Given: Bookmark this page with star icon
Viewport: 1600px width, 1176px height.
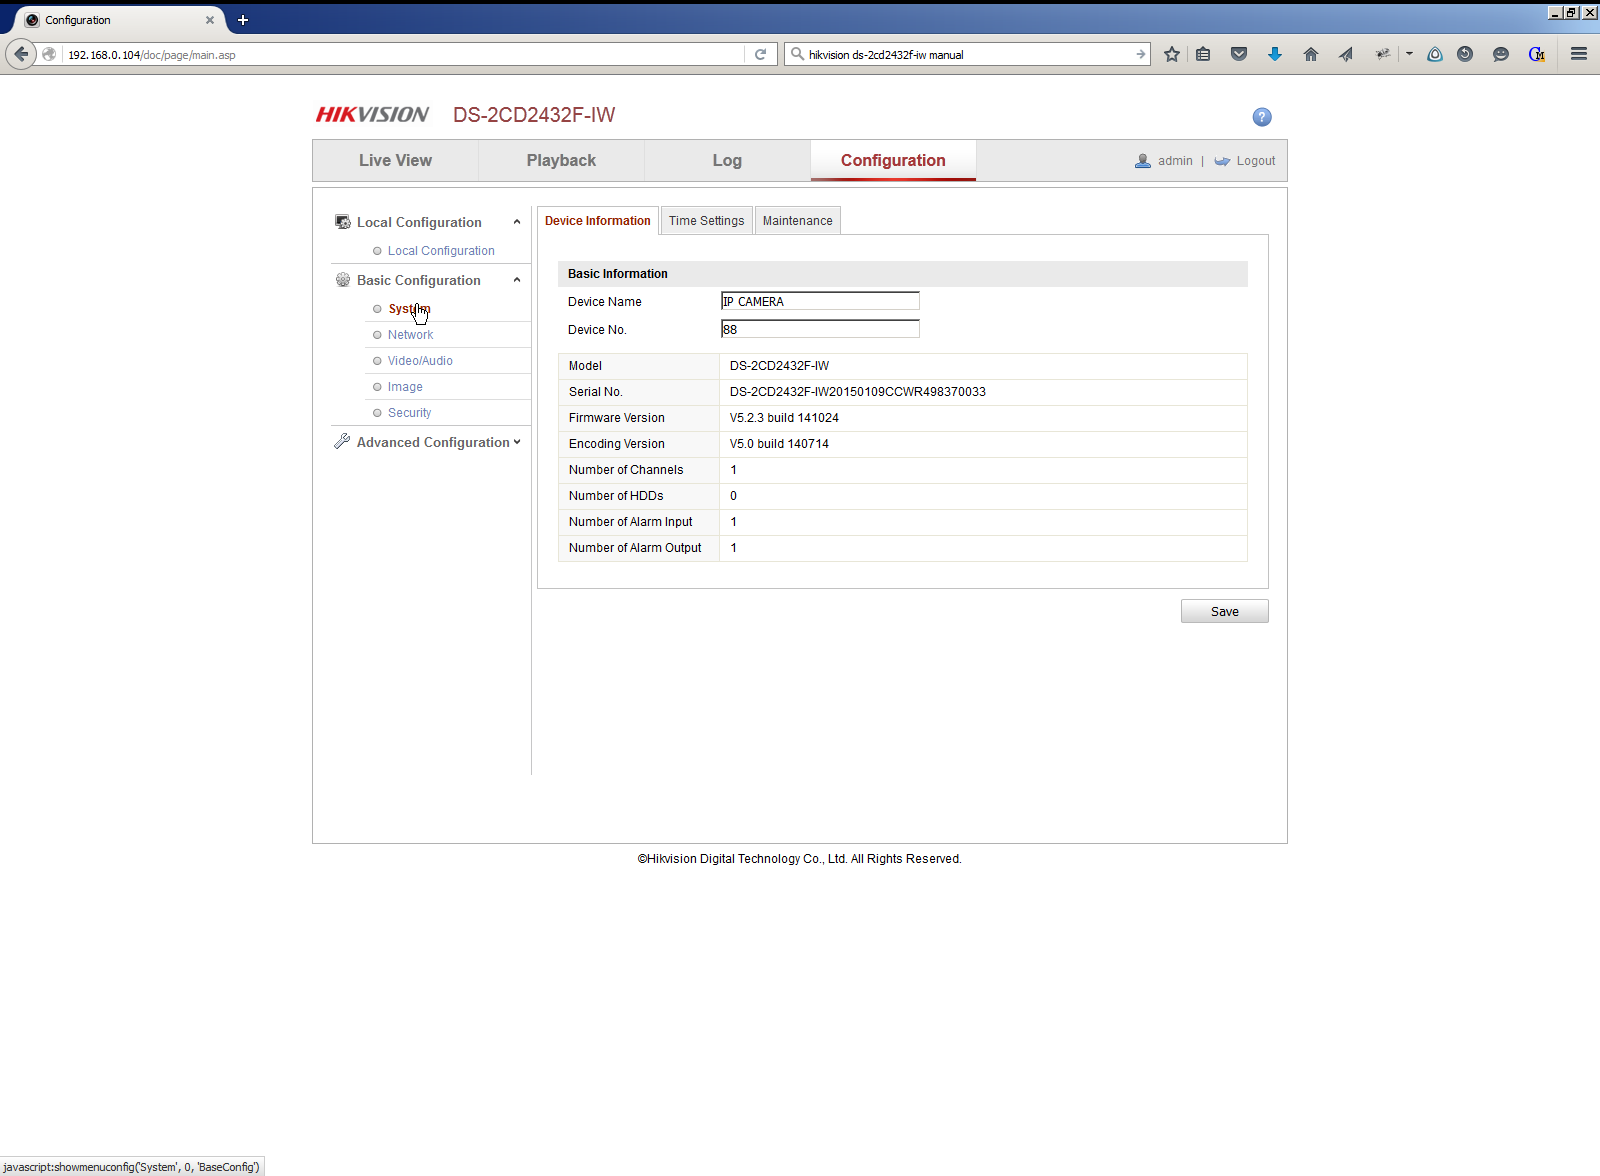Looking at the screenshot, I should 1172,54.
